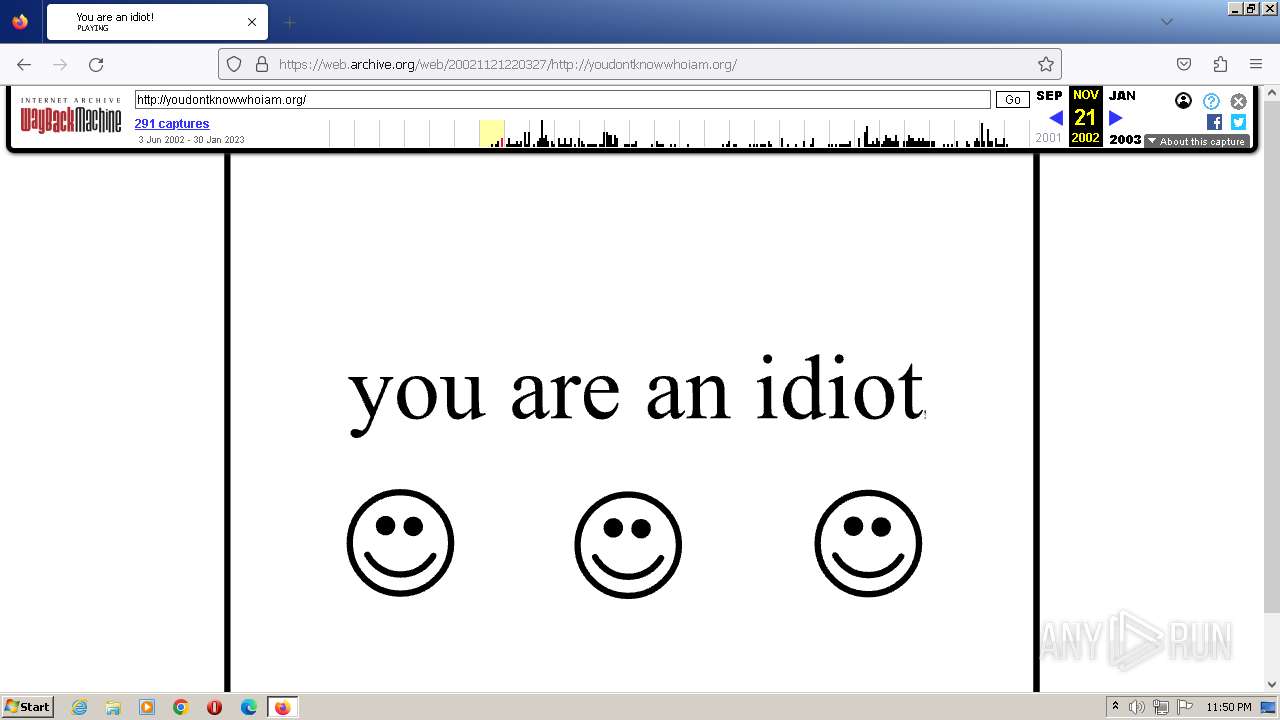Launch Opera from taskbar

click(215, 707)
